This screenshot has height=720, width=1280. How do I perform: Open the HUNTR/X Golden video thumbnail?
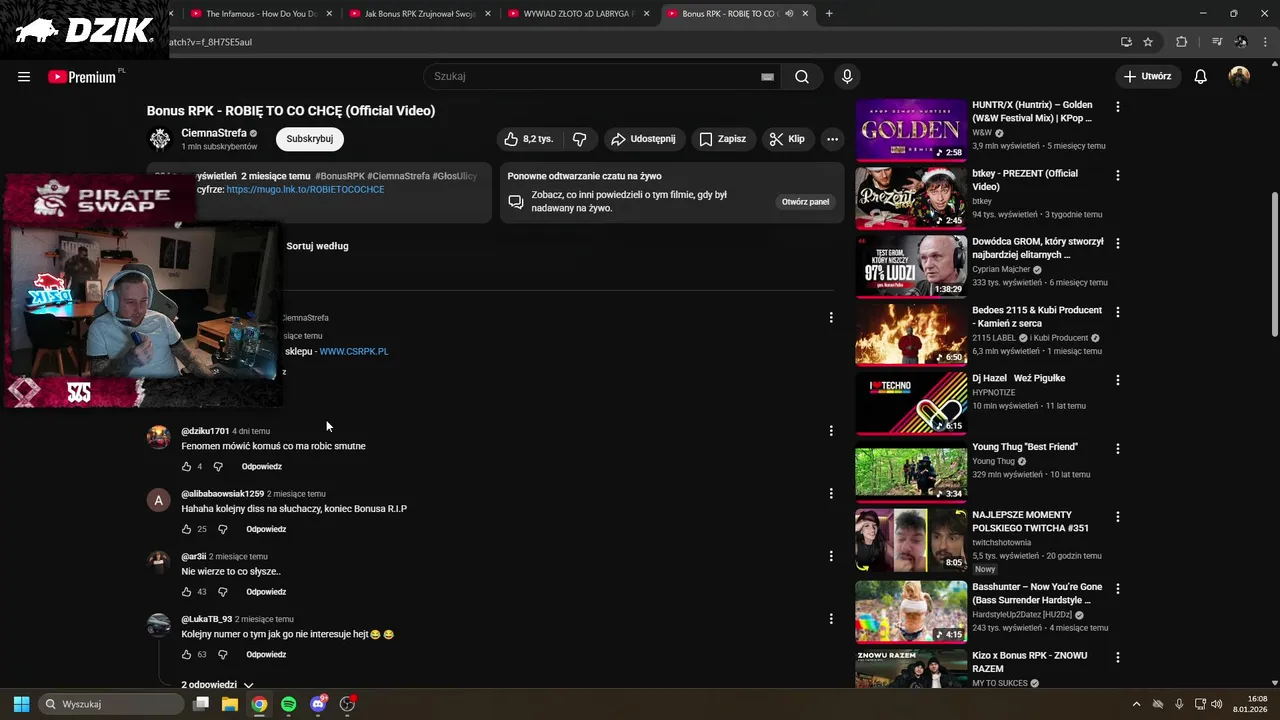(x=911, y=130)
